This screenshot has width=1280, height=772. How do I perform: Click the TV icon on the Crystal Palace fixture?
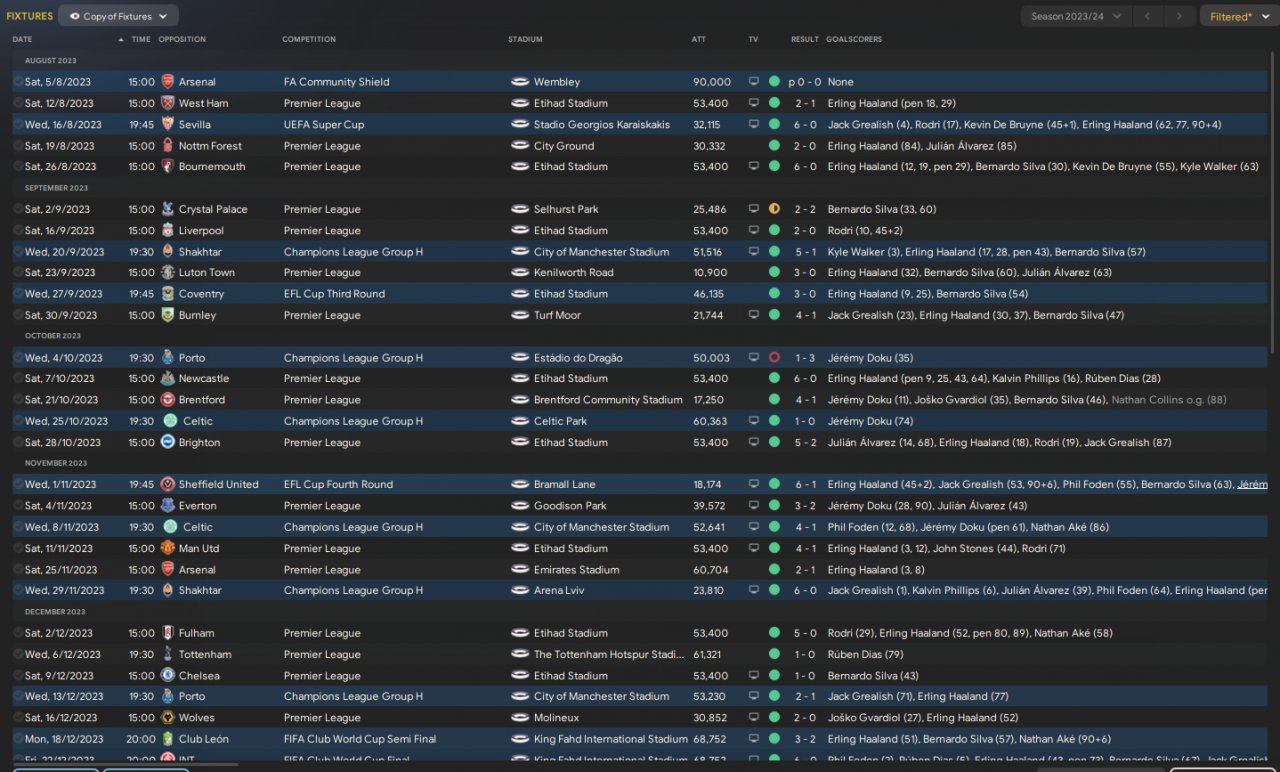(x=754, y=209)
